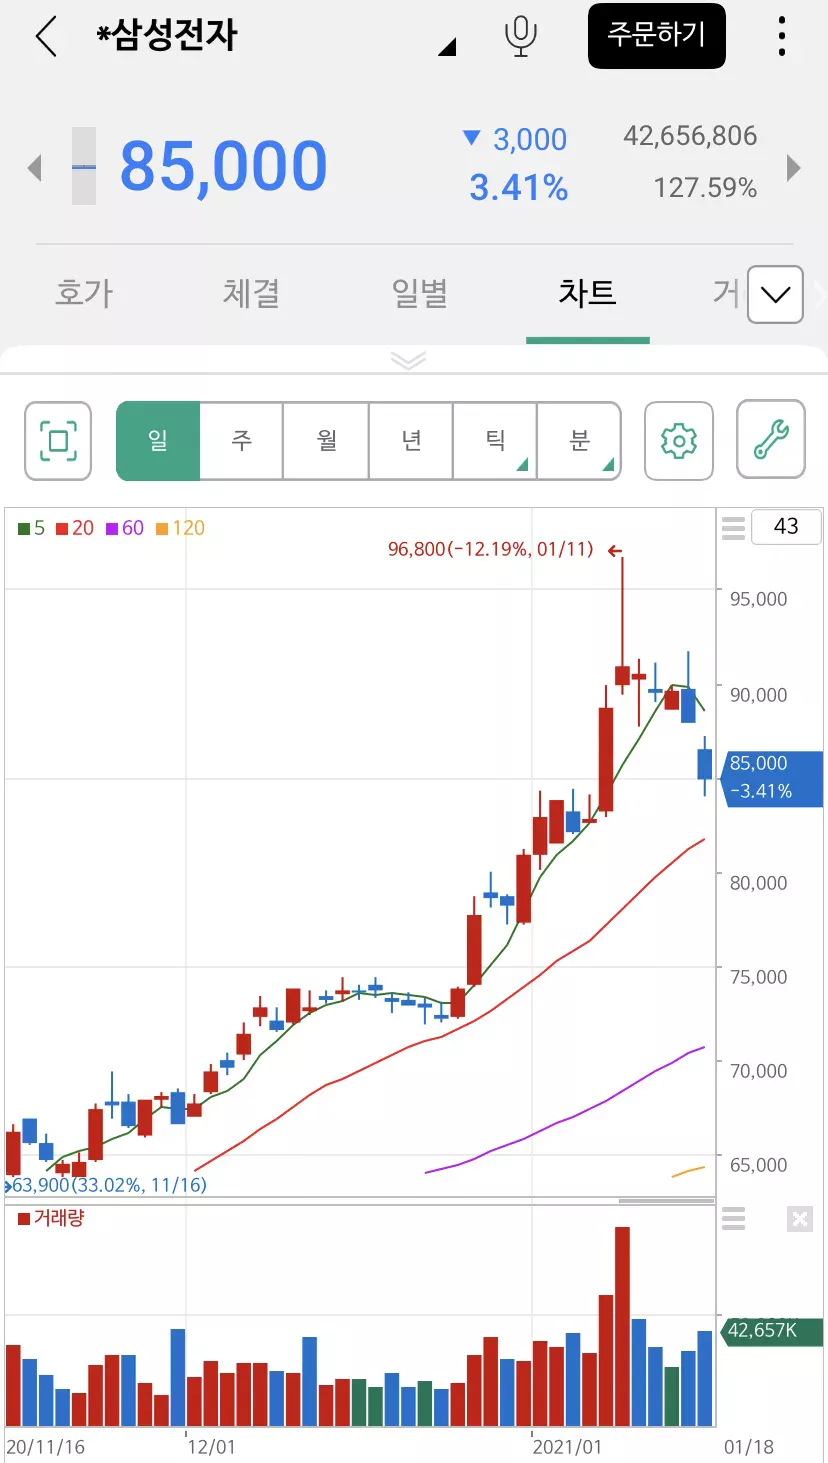Tap the orange 120-day moving average legend
Image resolution: width=828 pixels, height=1463 pixels.
point(180,528)
